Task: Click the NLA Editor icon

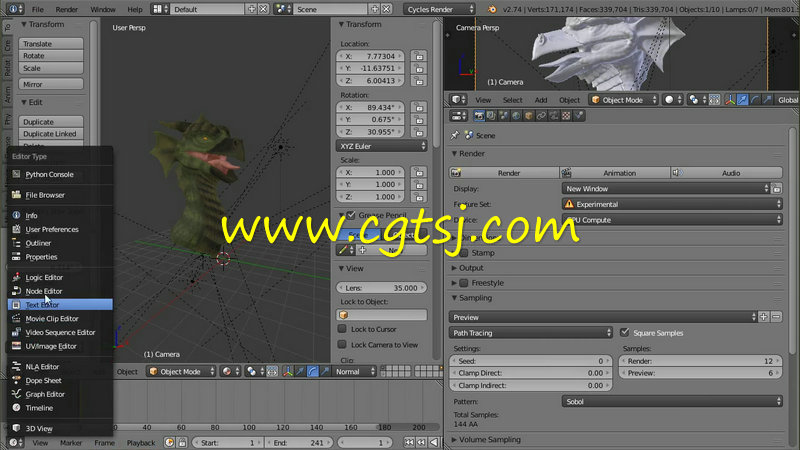Action: point(16,366)
